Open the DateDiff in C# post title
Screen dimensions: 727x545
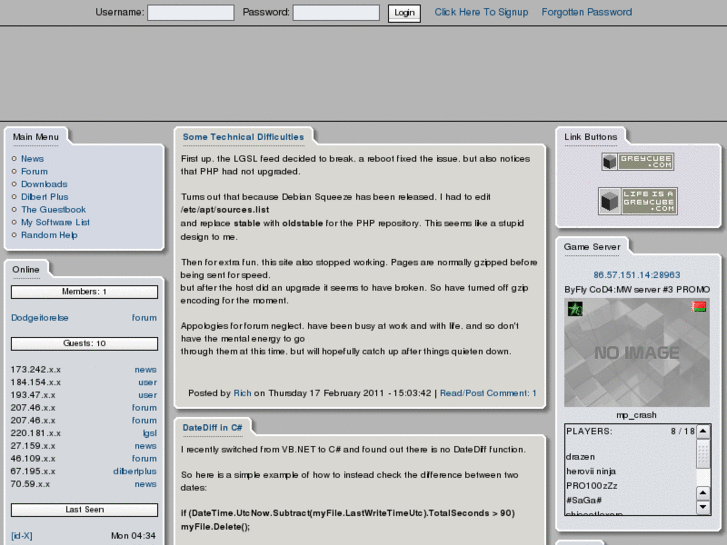(x=212, y=428)
